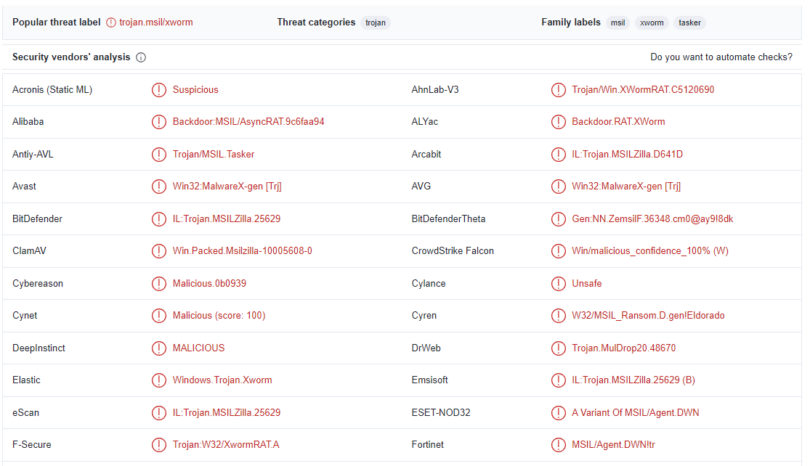810x466 pixels.
Task: Click the warning icon for Fortinet detection
Action: (559, 445)
